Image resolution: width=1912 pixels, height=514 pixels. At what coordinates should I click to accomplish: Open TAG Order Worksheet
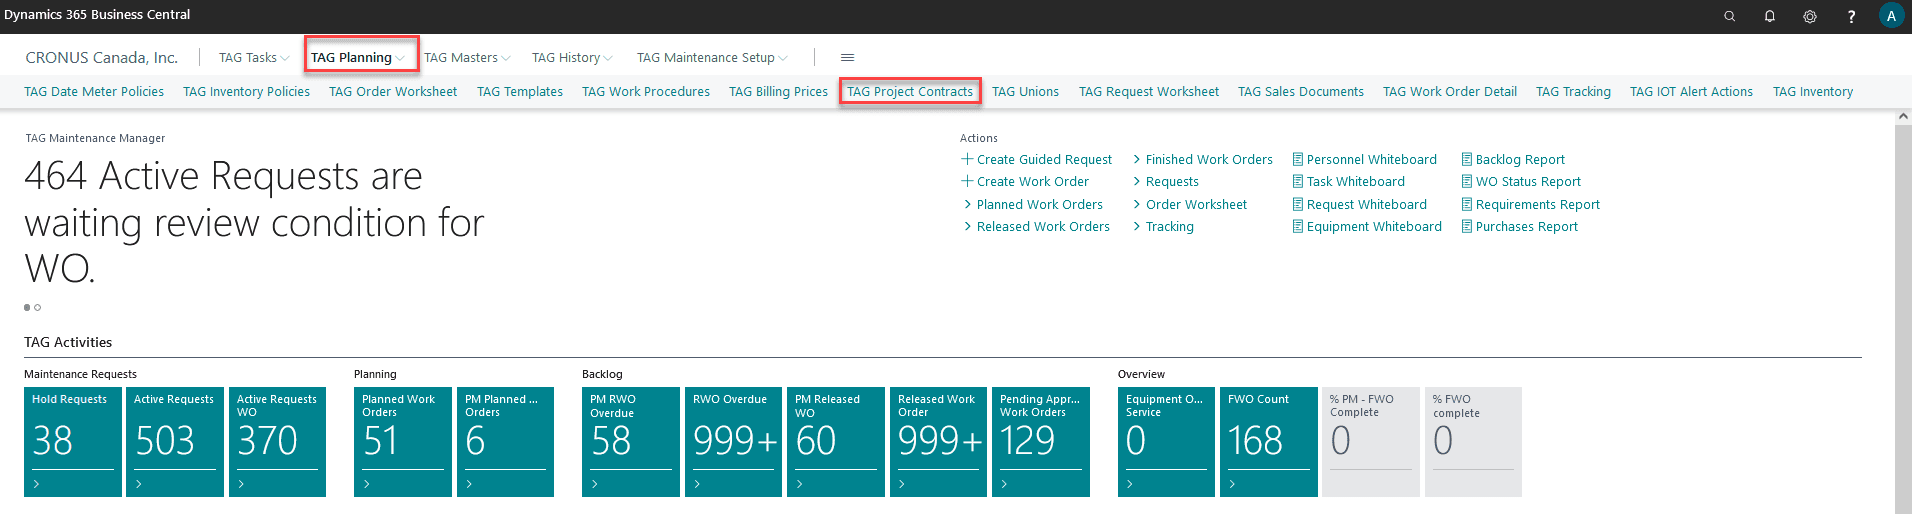(393, 91)
